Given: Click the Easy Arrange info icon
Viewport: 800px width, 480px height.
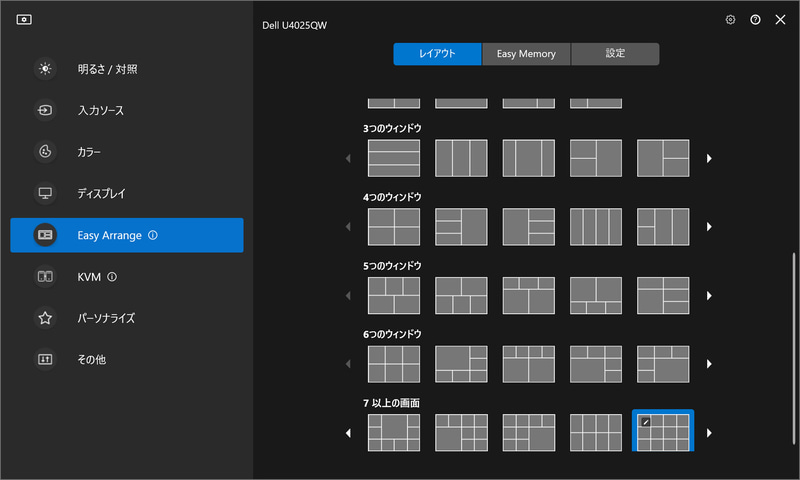Looking at the screenshot, I should [x=153, y=235].
